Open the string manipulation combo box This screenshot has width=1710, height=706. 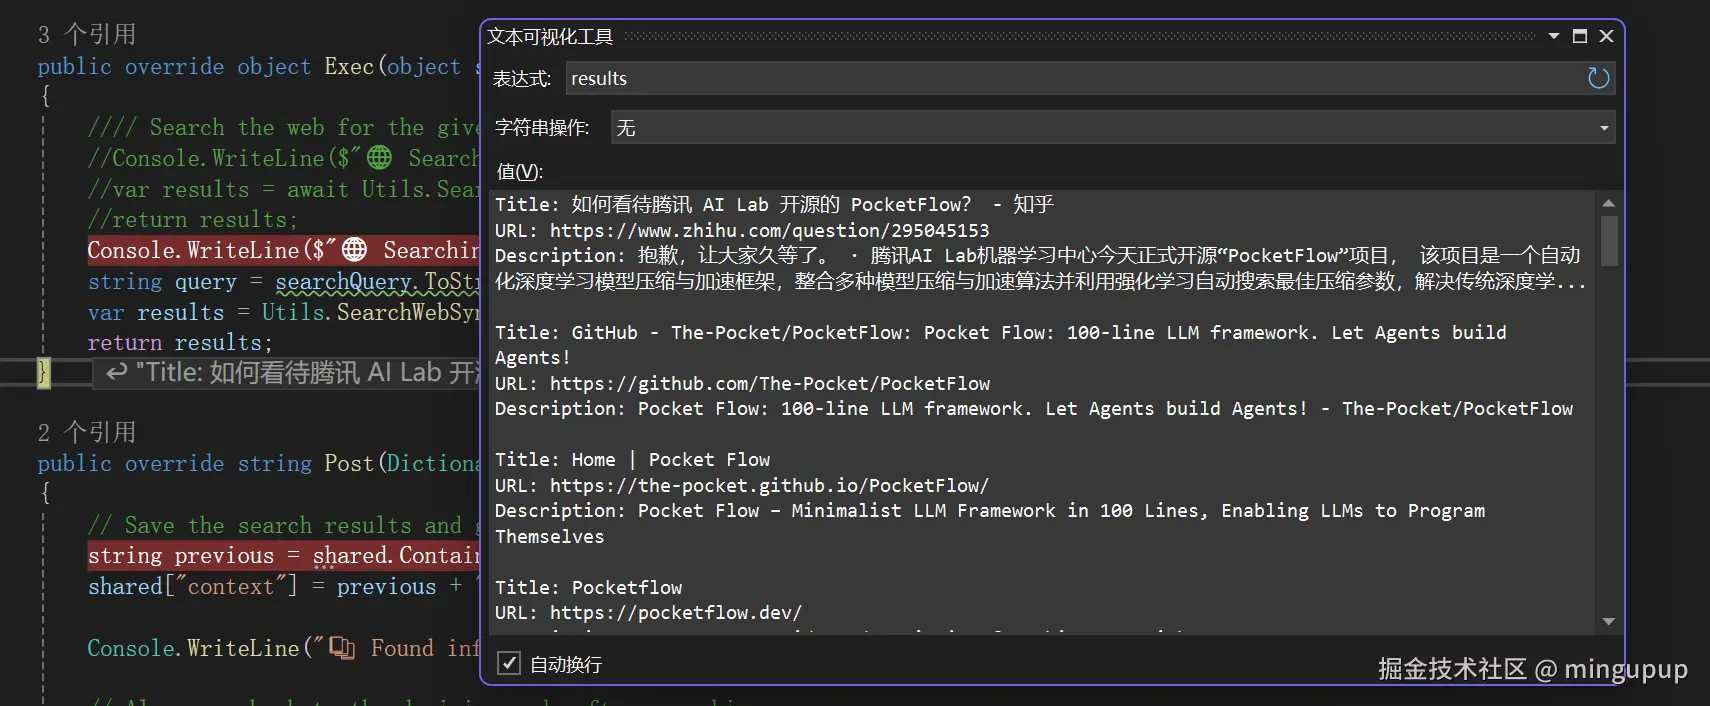(x=1113, y=127)
